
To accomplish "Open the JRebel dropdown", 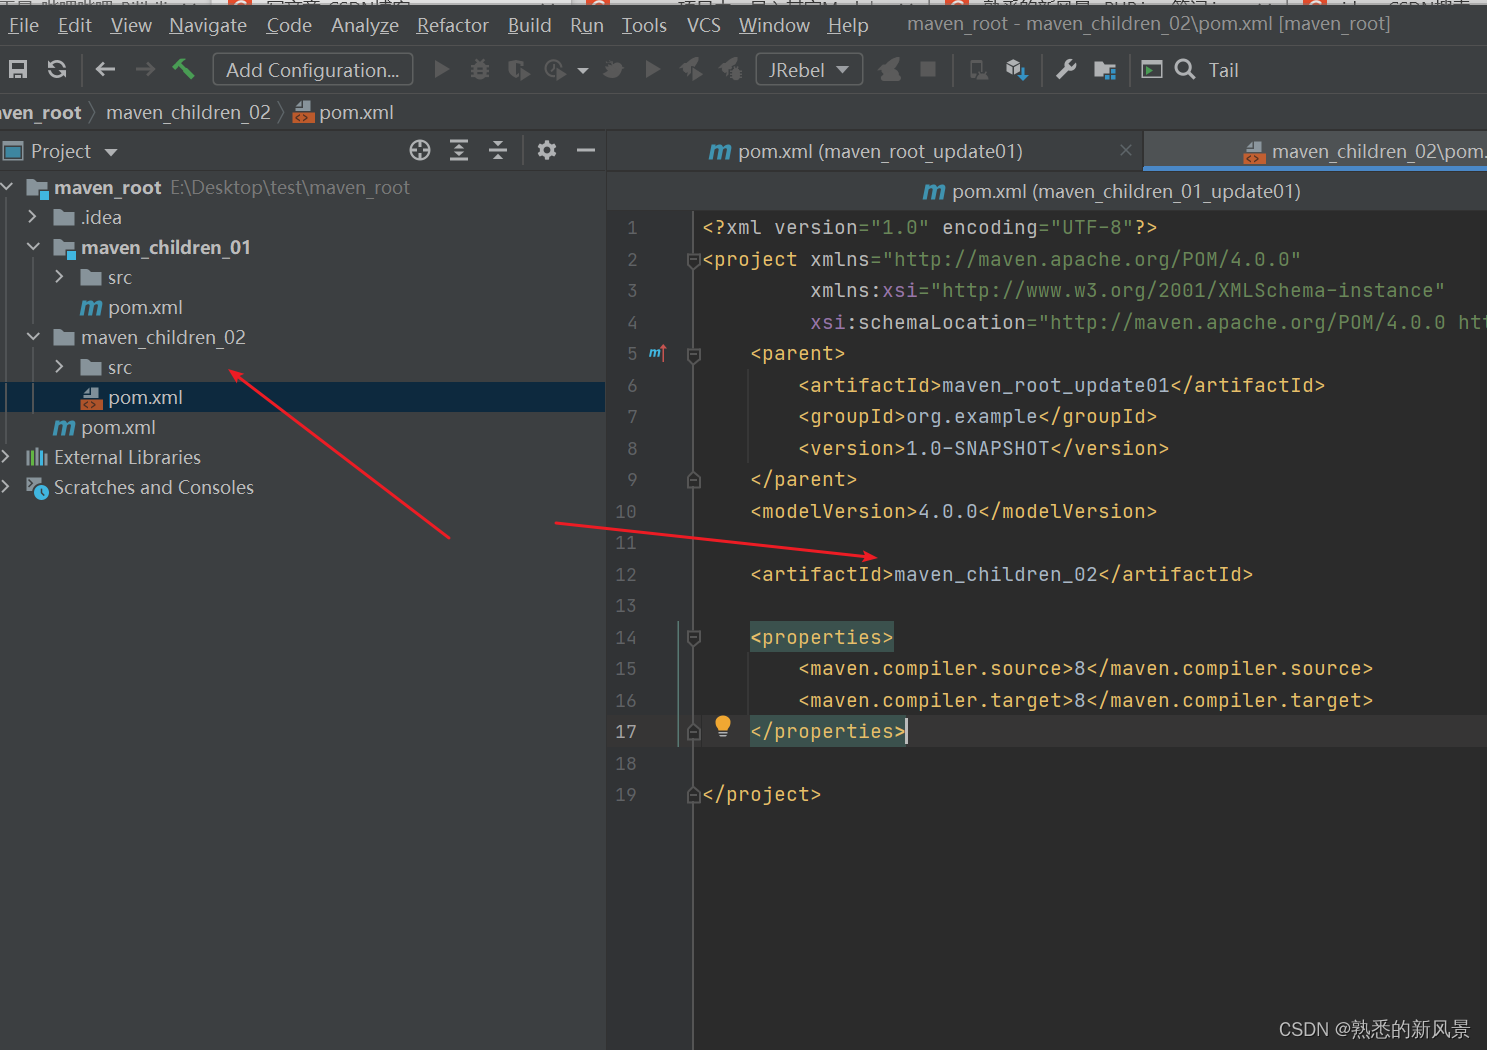I will 809,69.
